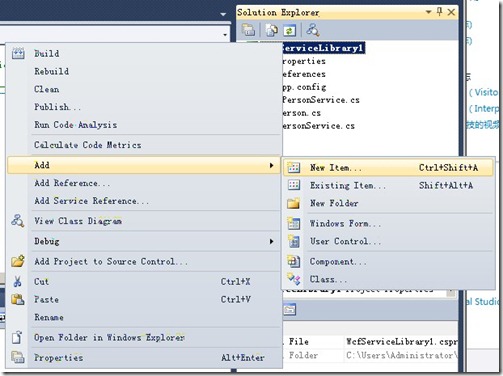503x376 pixels.
Task: Expand the Debug submenu arrow
Action: click(272, 241)
